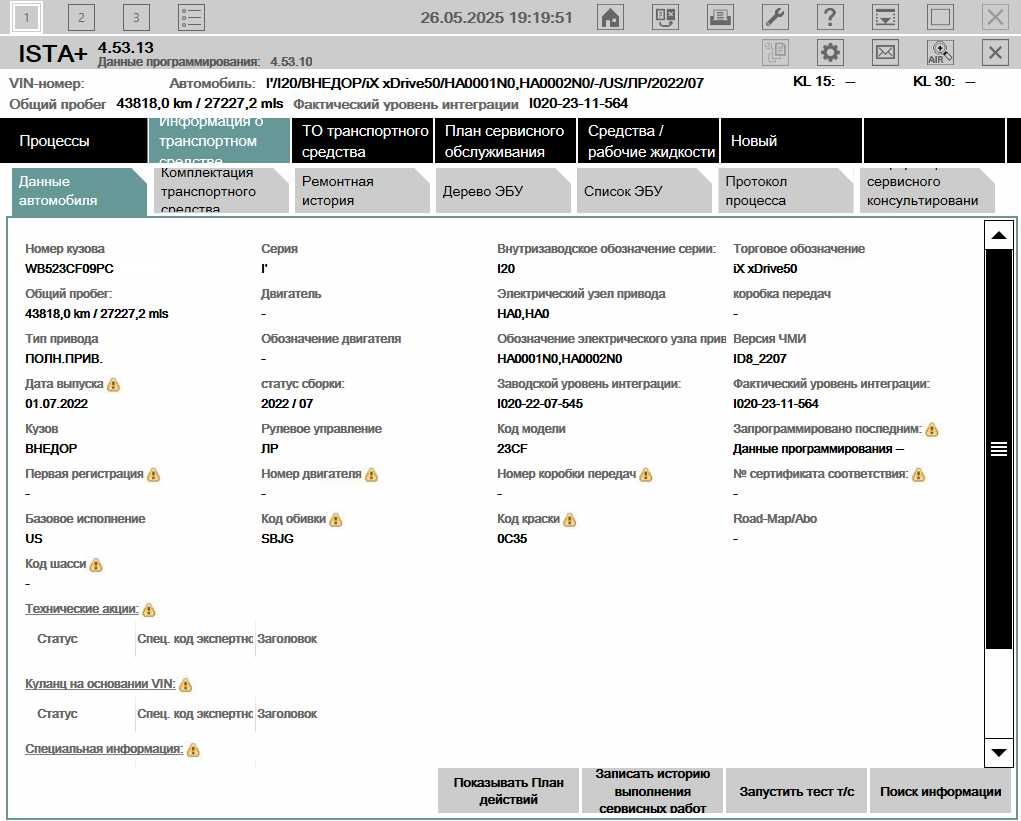Click model code value 23CF
This screenshot has width=1021, height=821.
(x=512, y=449)
